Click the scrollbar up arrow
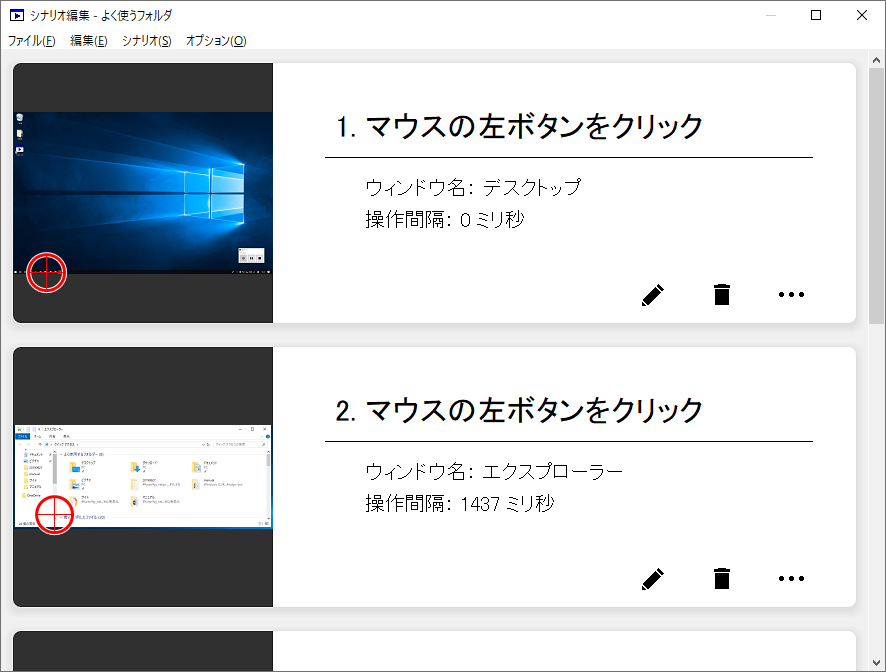Screen dimensions: 886x672 point(876,59)
